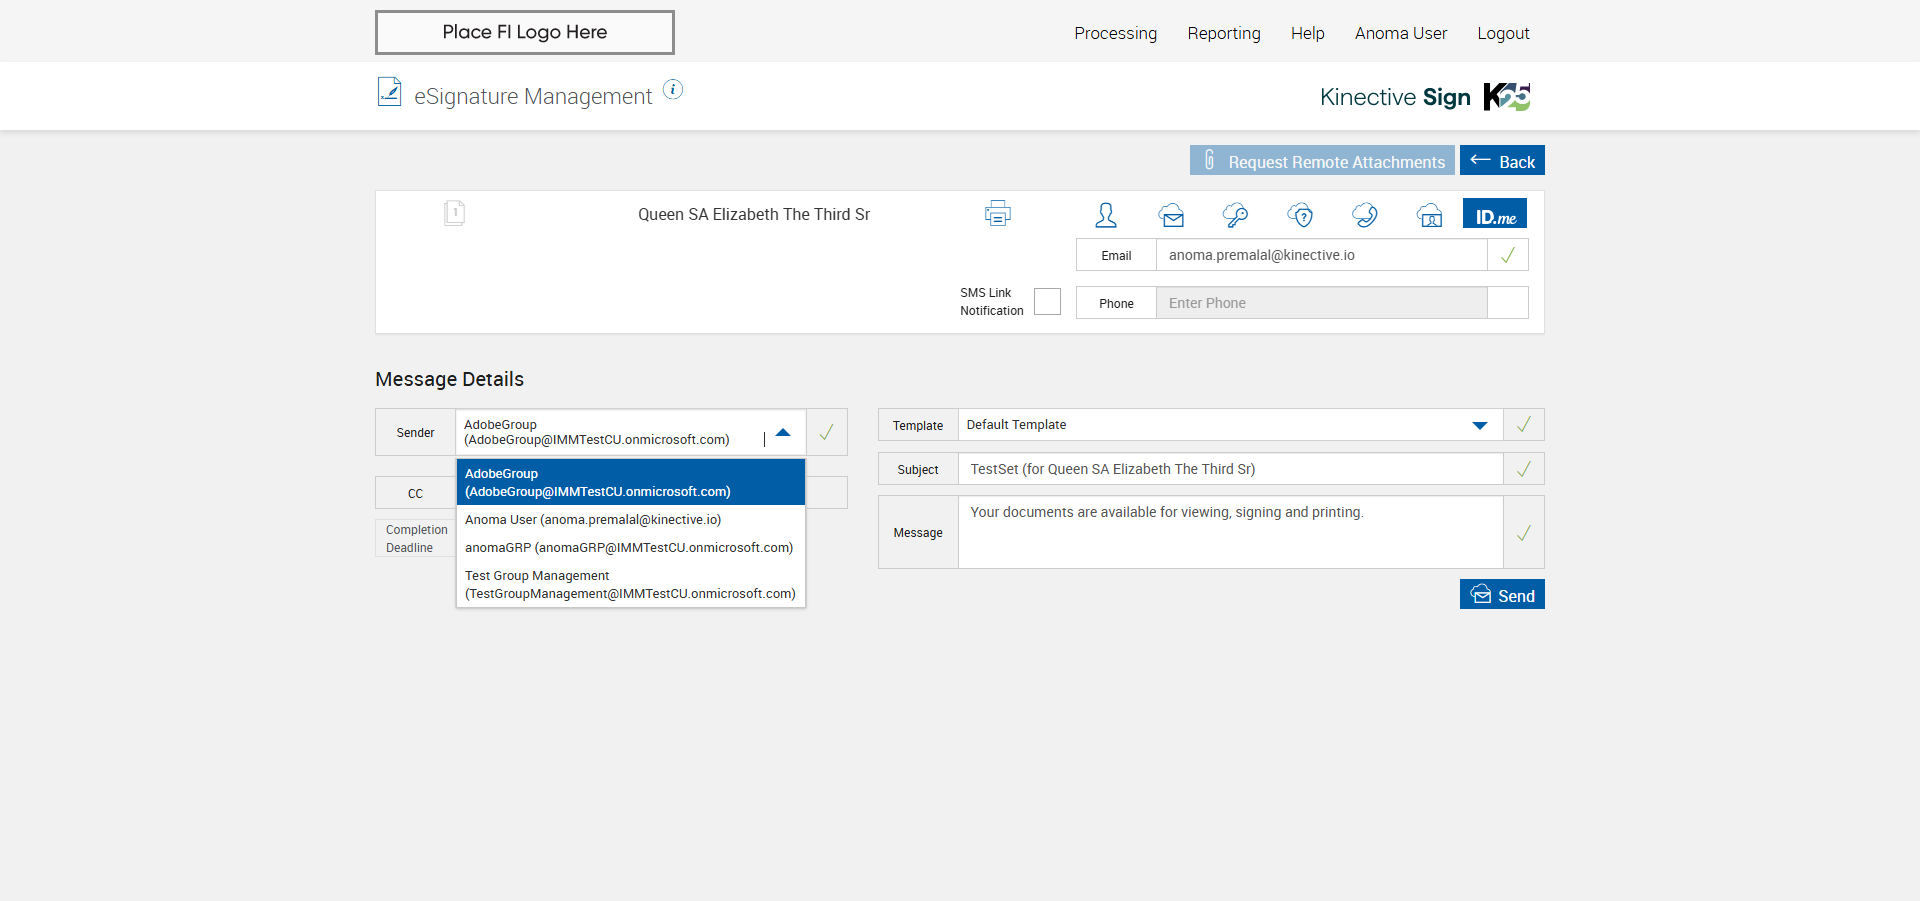
Task: Enable the SMS Link Notification checkbox
Action: coord(1047,302)
